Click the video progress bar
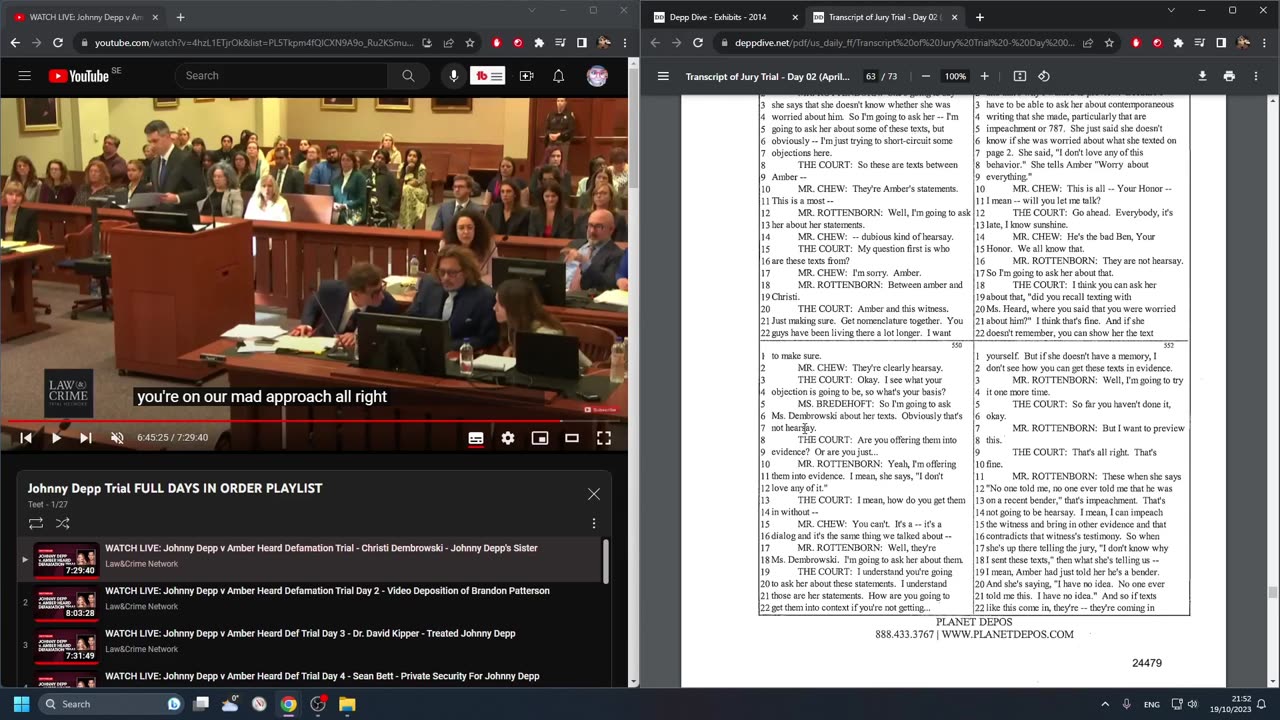 click(314, 421)
